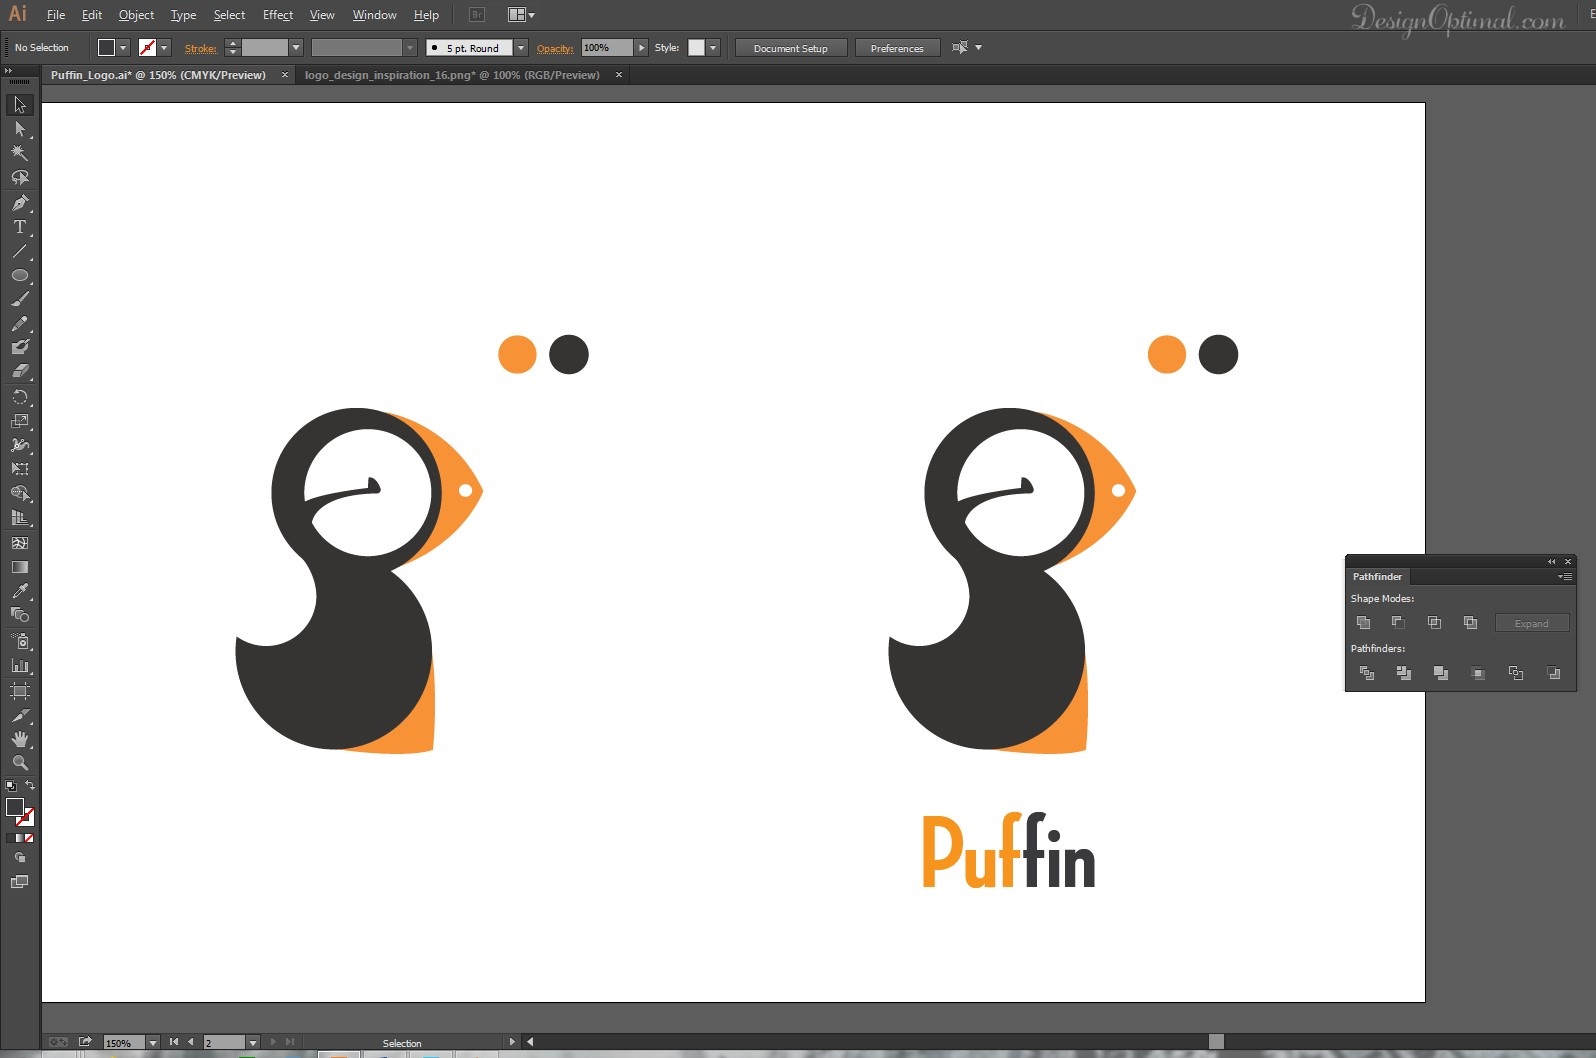Select the Blob Brush tool
This screenshot has height=1058, width=1596.
[19, 347]
